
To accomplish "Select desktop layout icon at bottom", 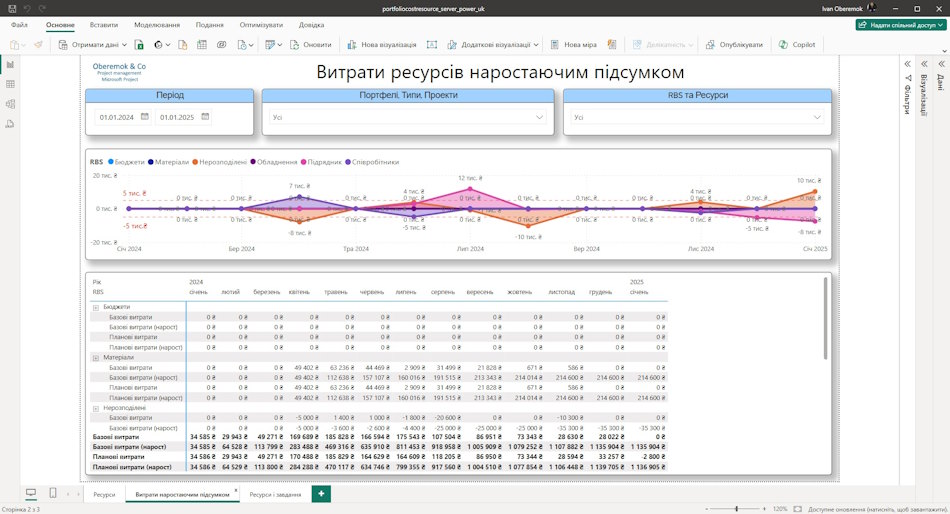I will pos(31,493).
